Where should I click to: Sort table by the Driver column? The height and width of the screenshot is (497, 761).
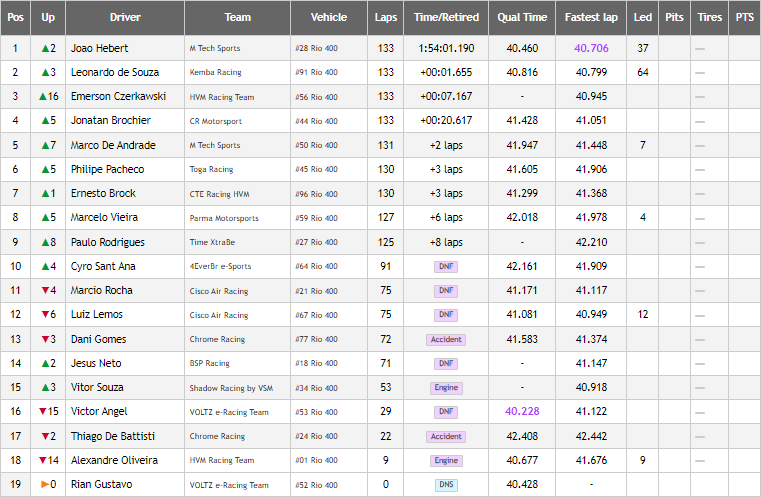125,17
